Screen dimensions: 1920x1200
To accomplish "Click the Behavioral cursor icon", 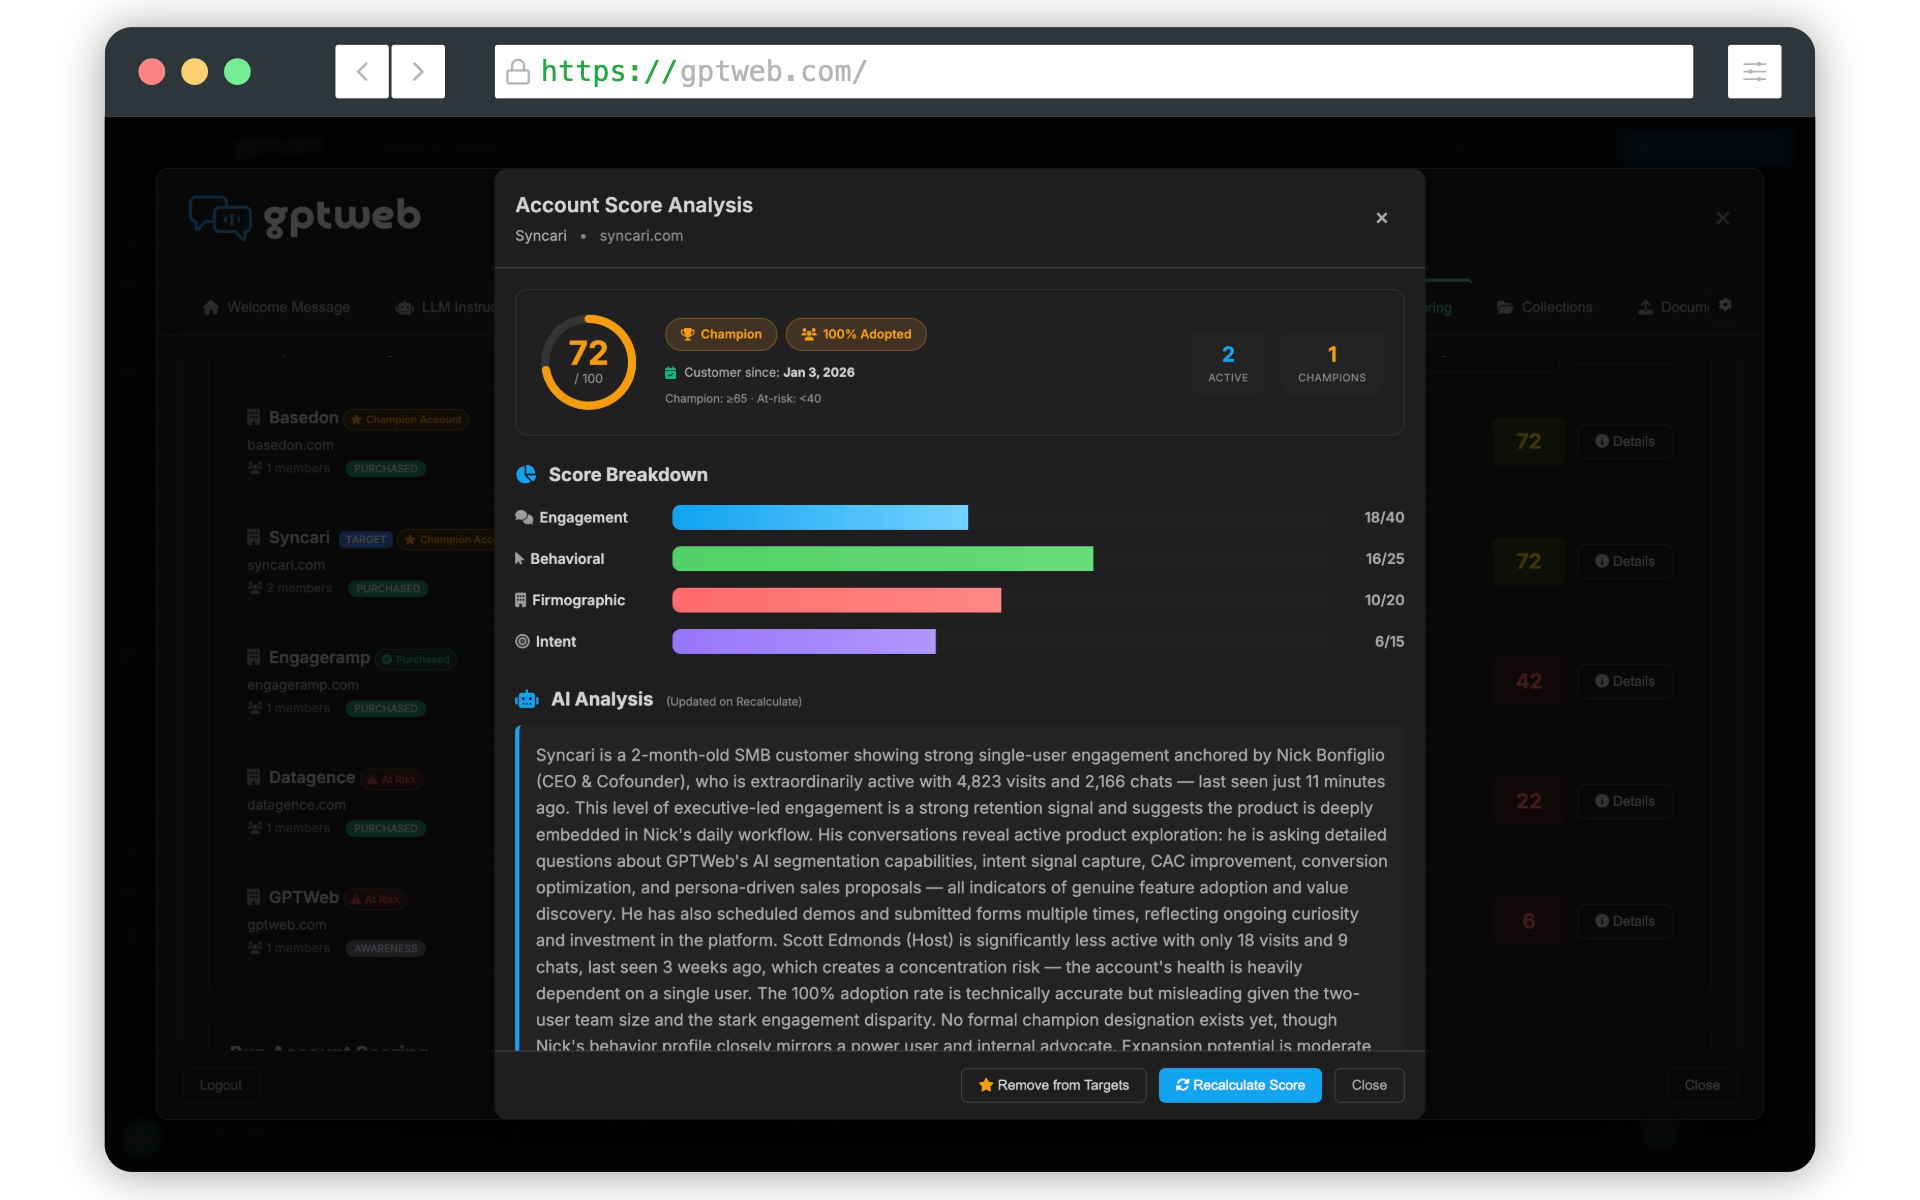I will click(x=519, y=559).
